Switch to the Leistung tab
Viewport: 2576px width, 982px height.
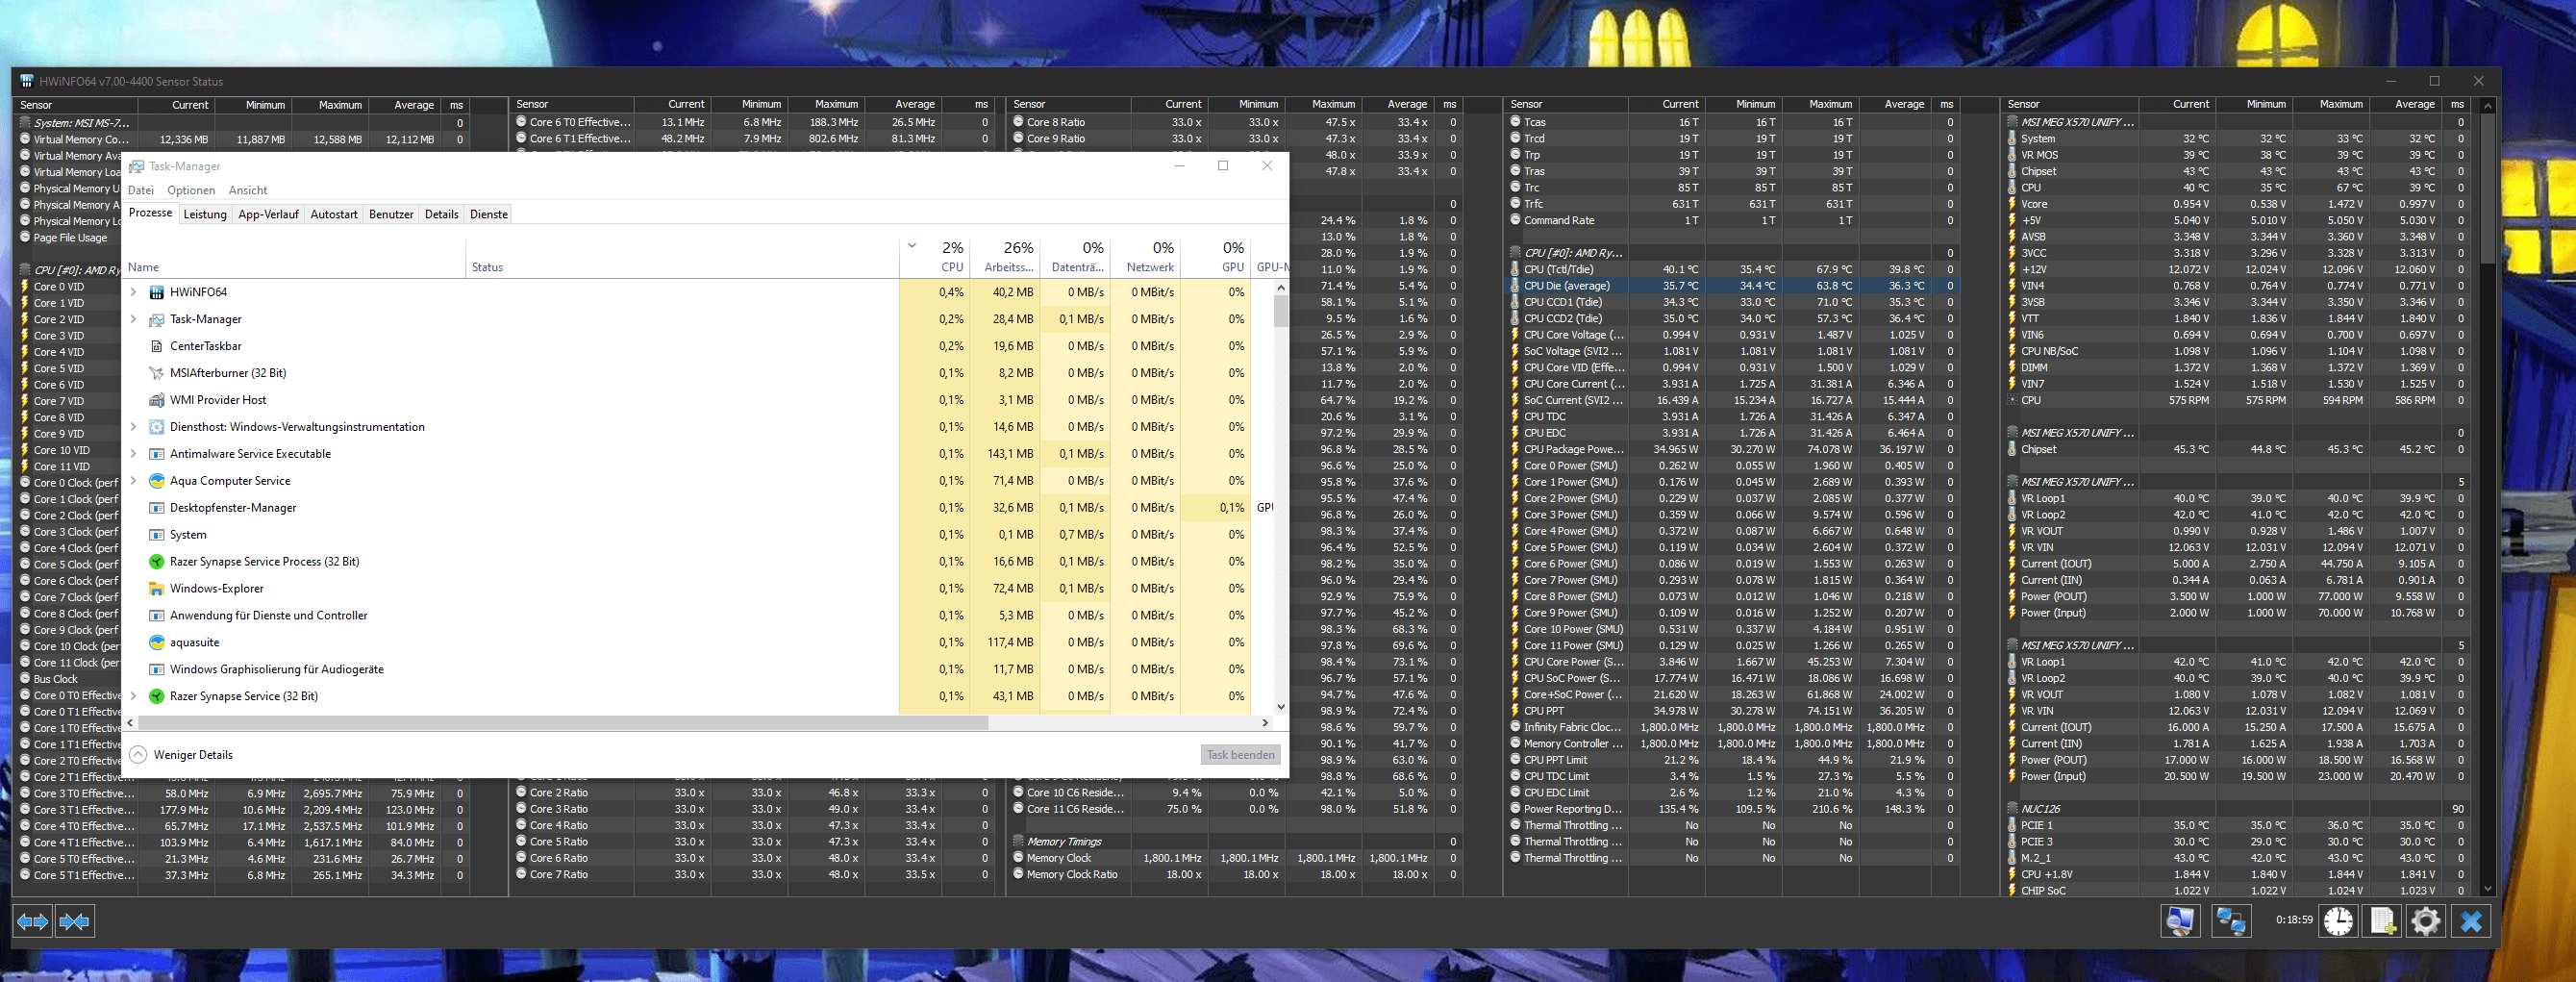point(205,214)
